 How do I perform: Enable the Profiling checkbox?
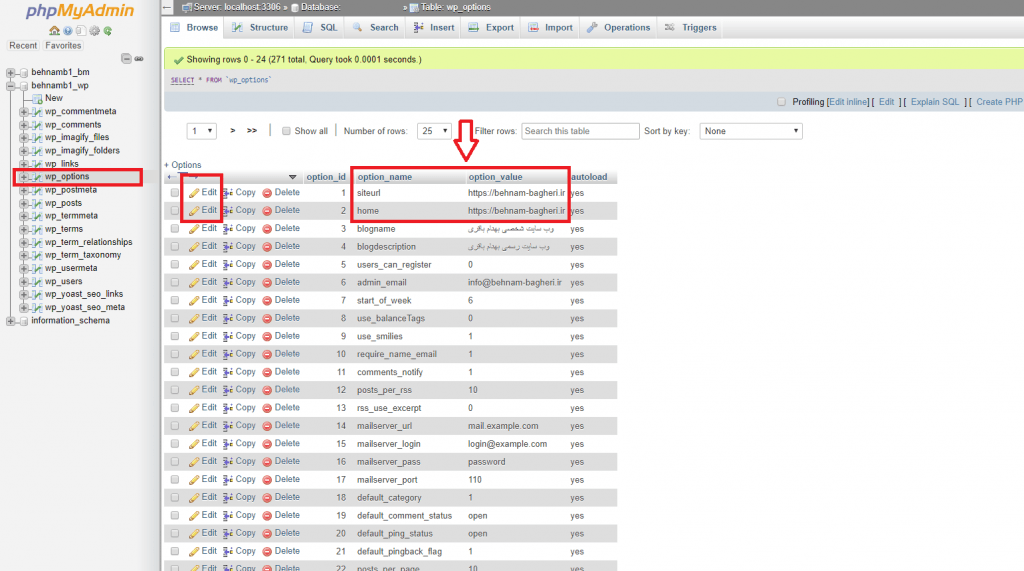[x=782, y=102]
